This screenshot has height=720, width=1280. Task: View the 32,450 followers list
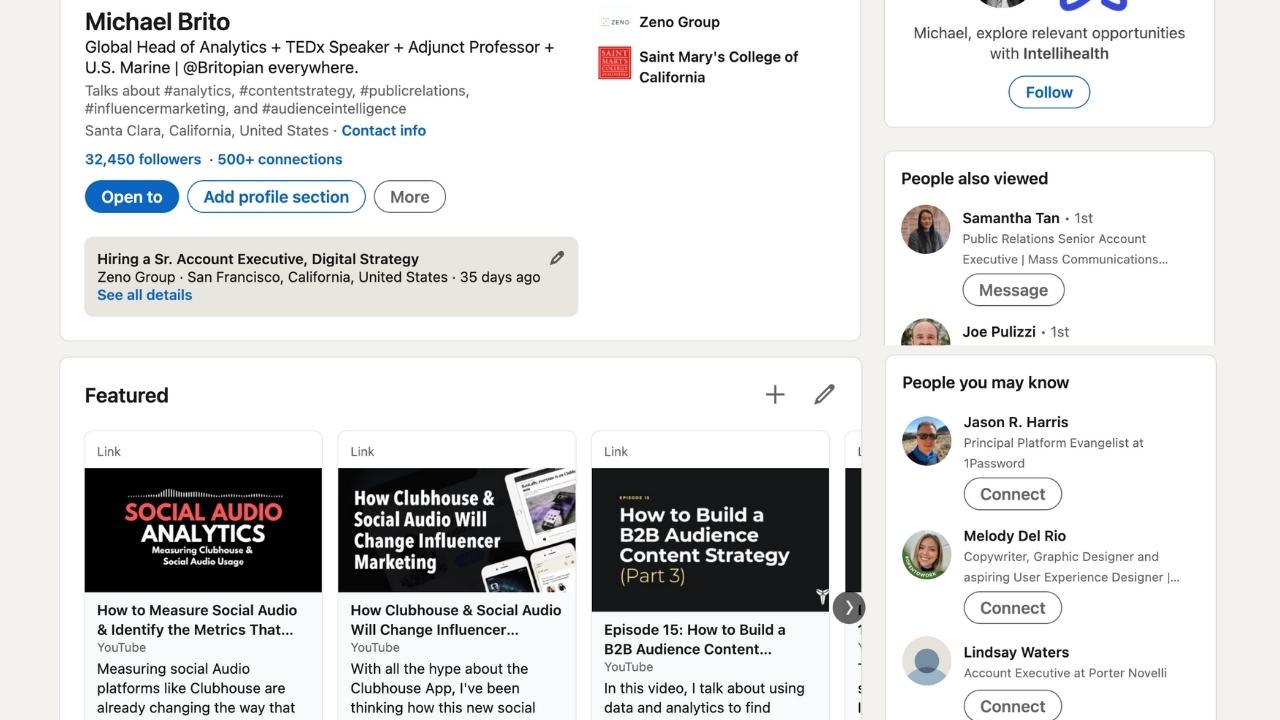tap(143, 159)
